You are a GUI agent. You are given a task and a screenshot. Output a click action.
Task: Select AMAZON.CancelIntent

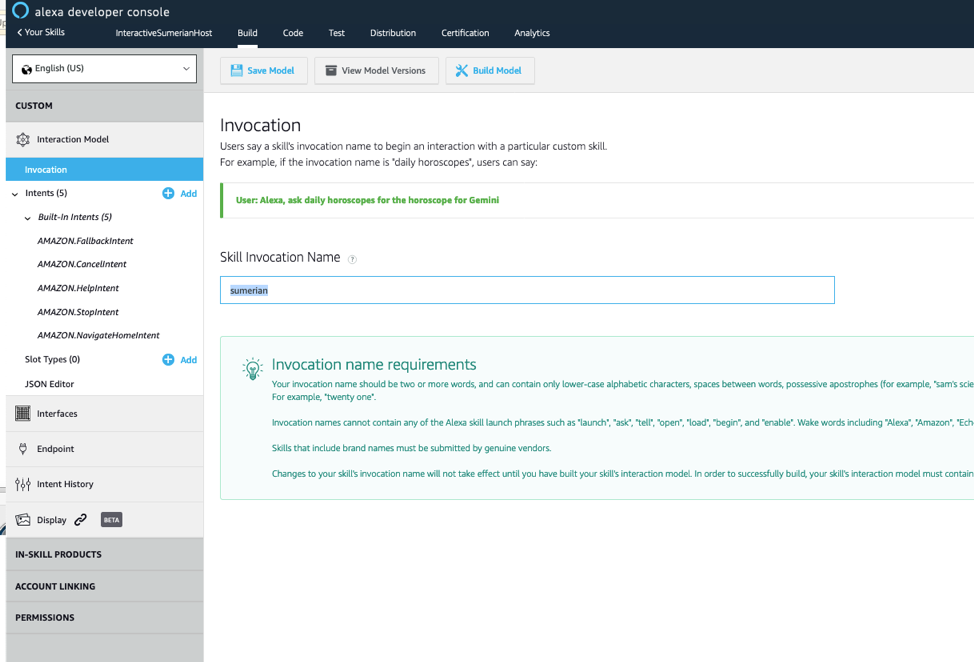click(81, 264)
